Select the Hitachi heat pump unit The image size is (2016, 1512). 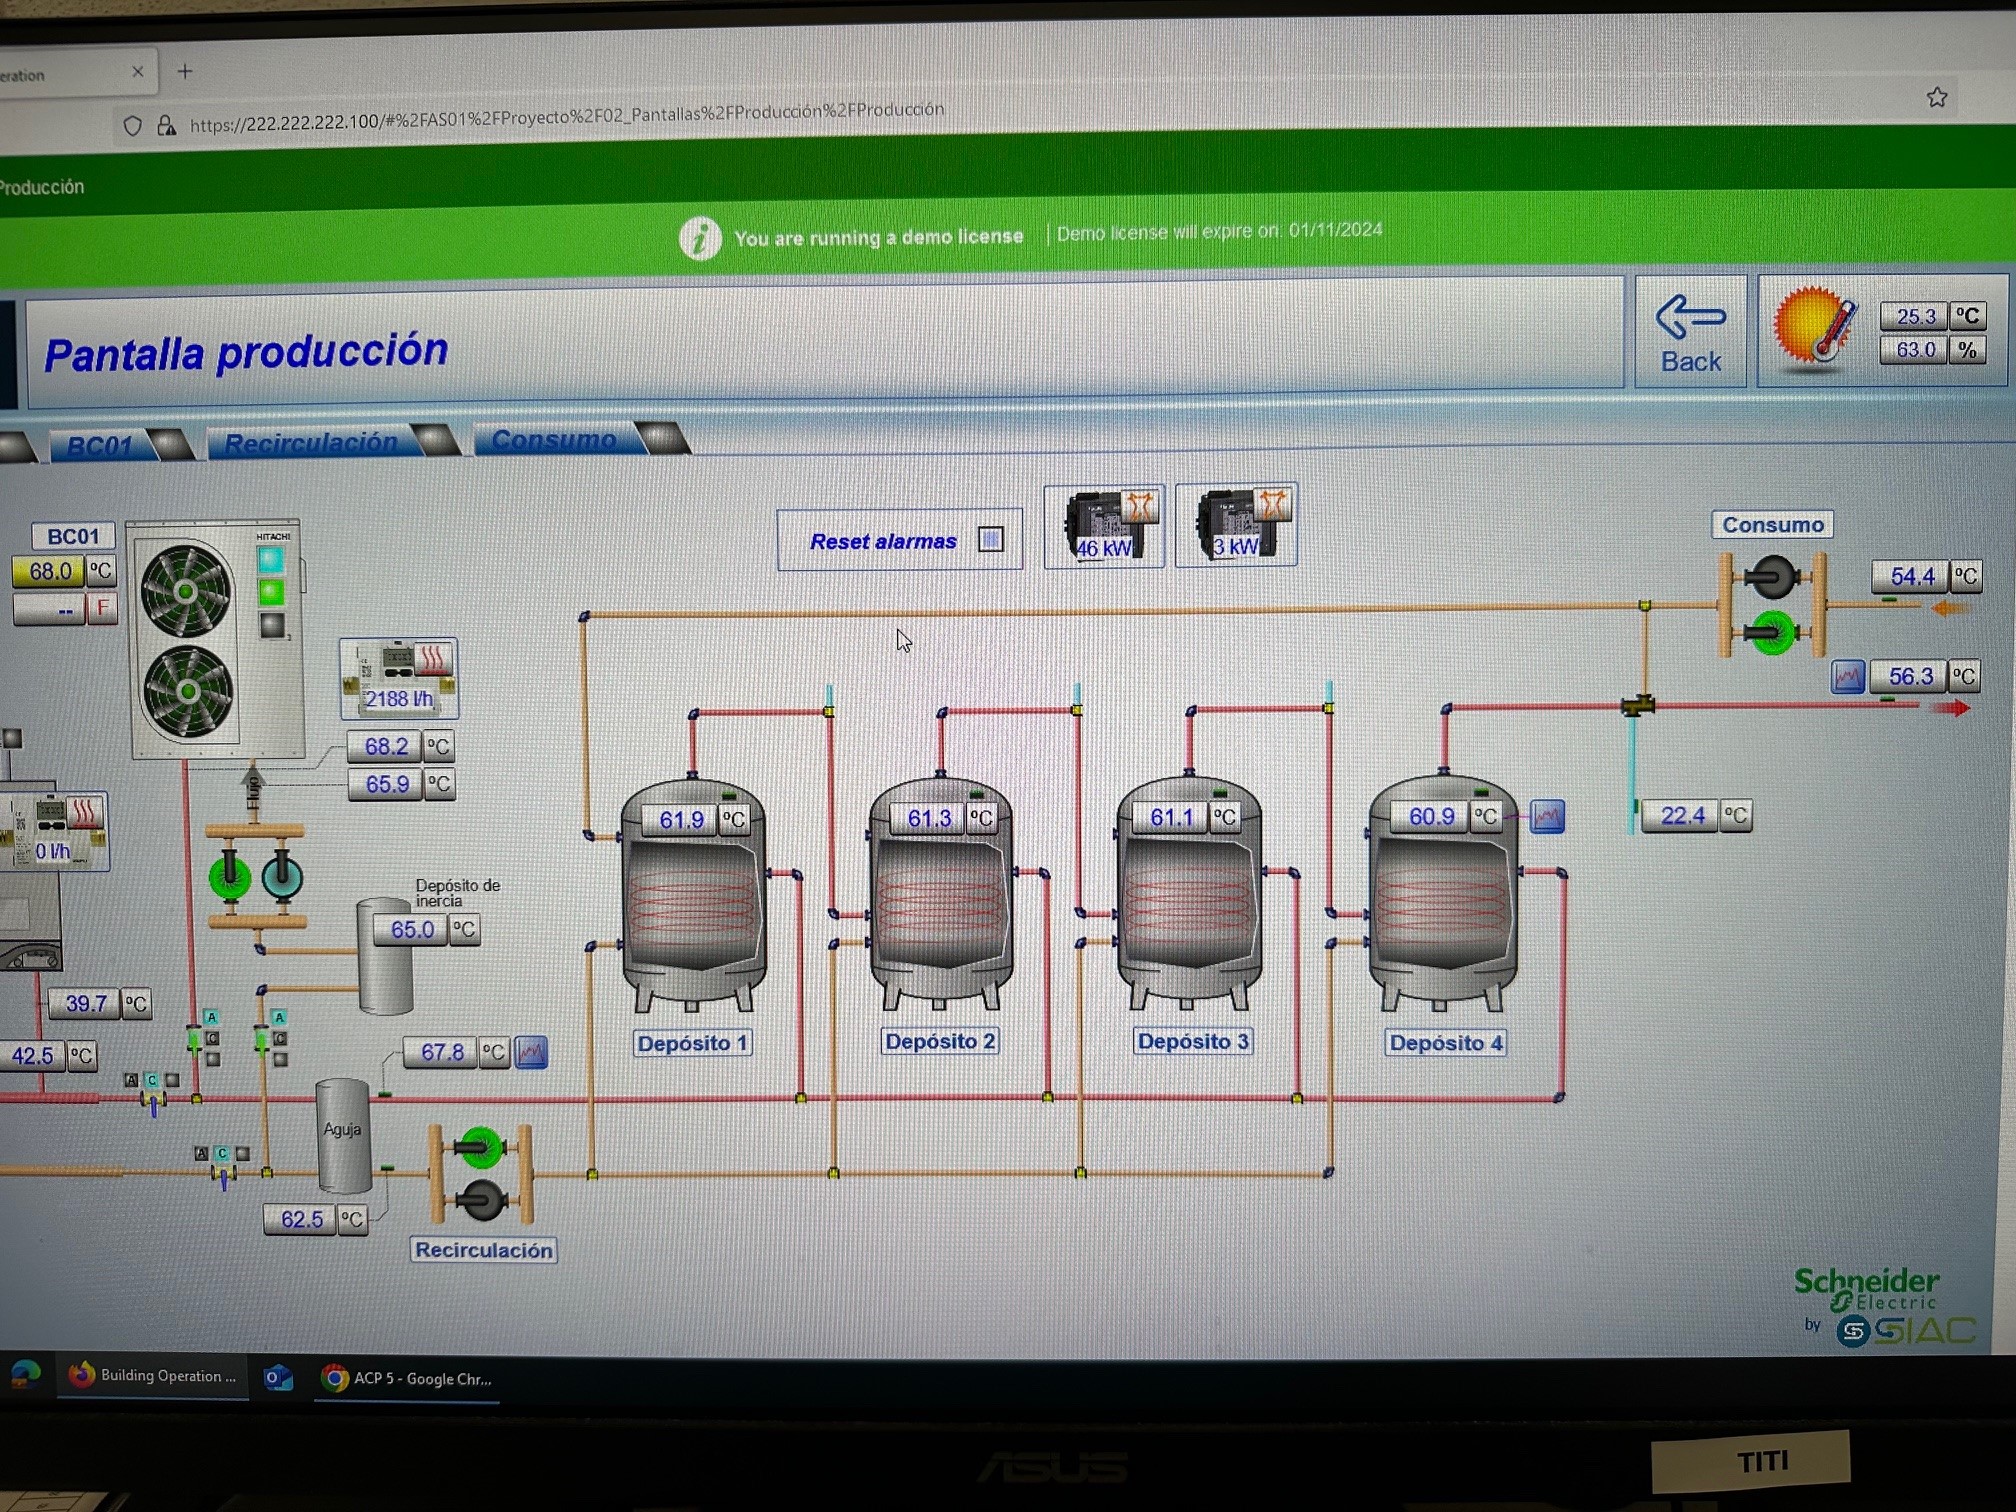click(x=216, y=640)
